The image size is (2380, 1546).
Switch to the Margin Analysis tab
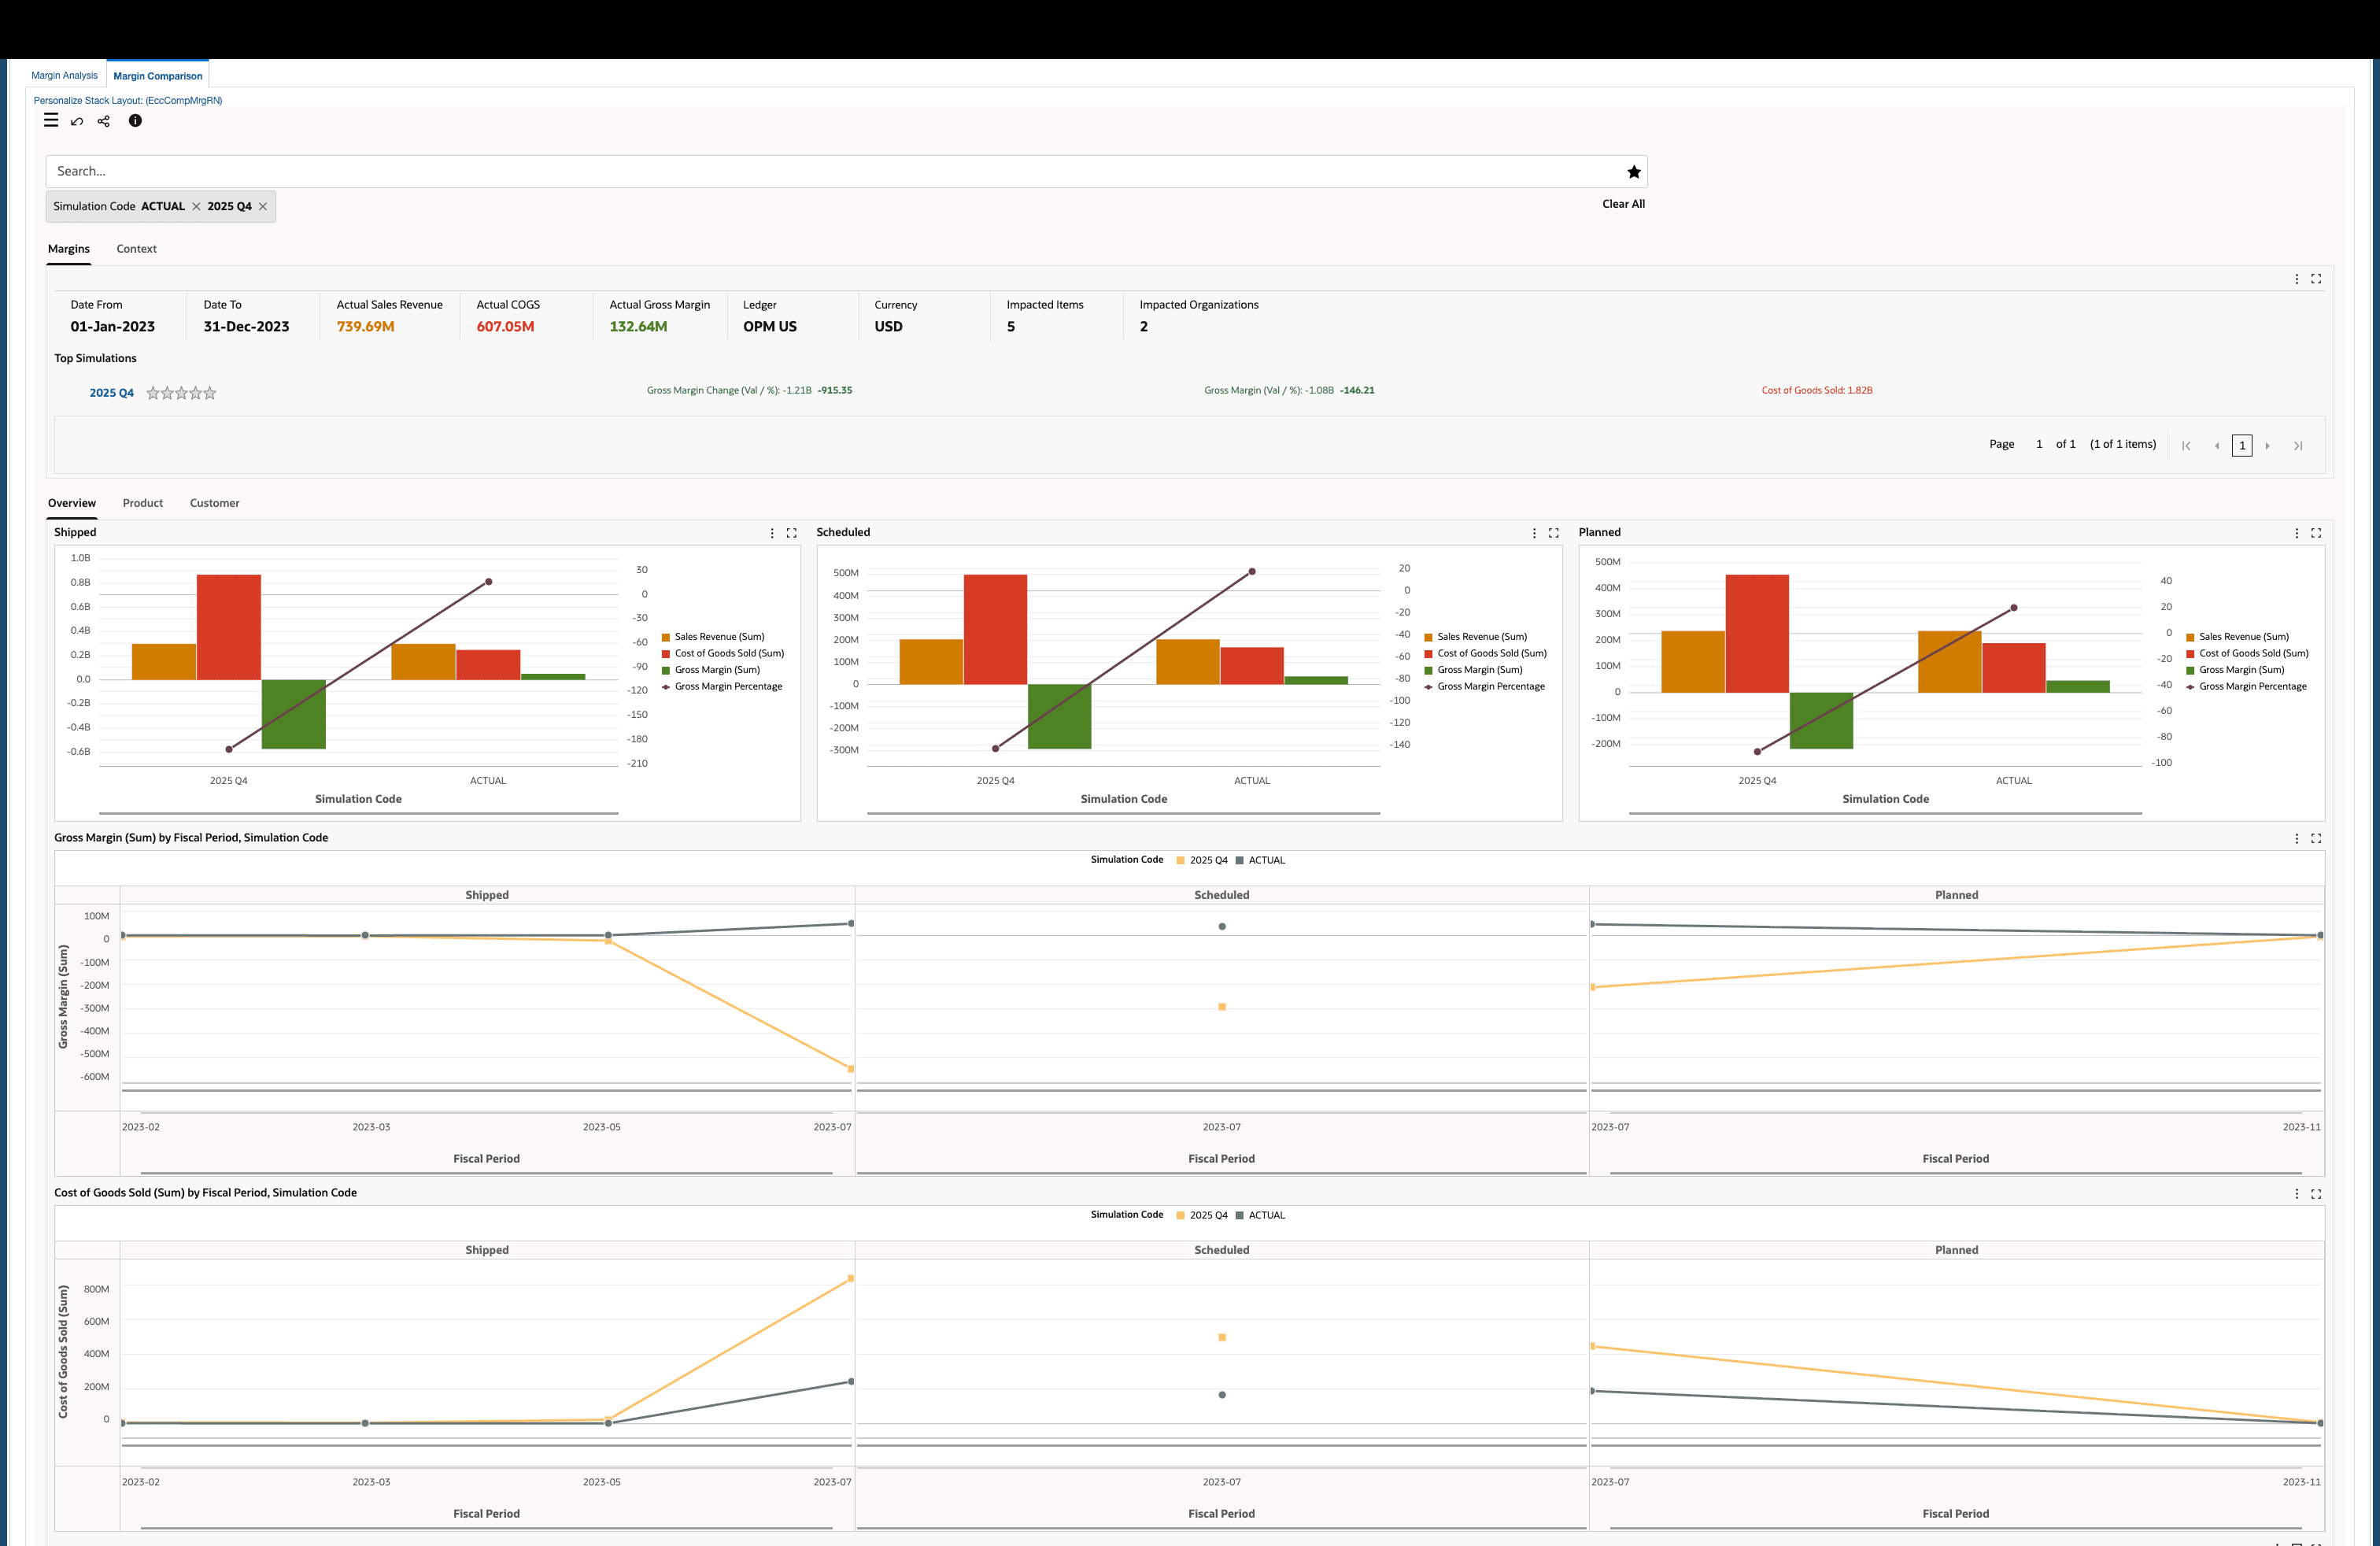coord(64,75)
